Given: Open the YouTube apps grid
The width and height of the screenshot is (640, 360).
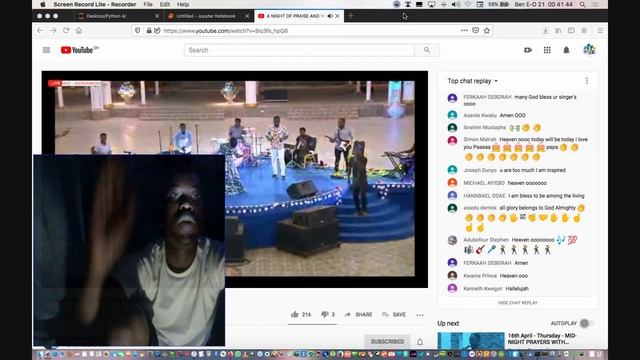Looking at the screenshot, I should pyautogui.click(x=547, y=50).
